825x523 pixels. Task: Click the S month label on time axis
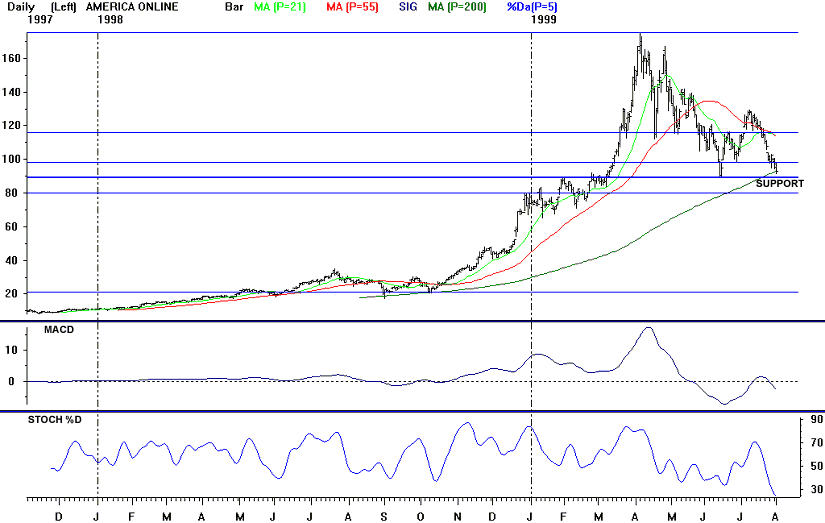(384, 517)
